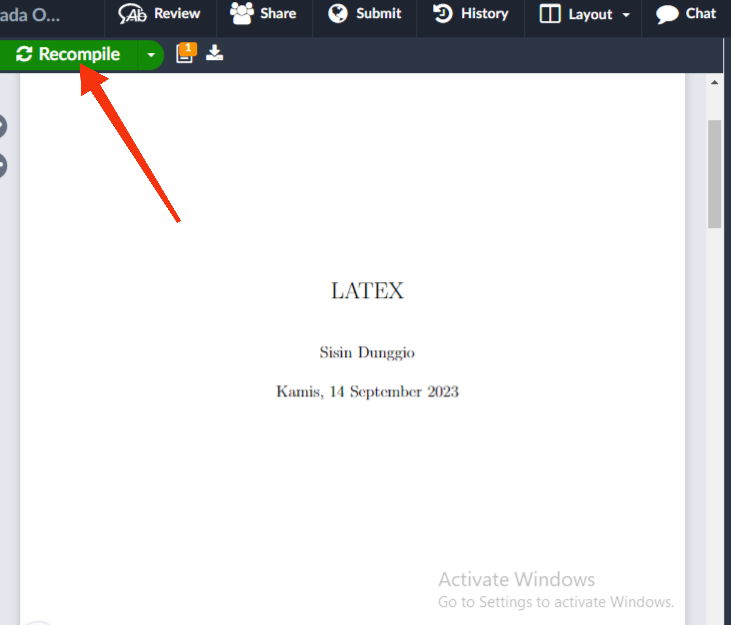This screenshot has width=731, height=625.
Task: Click the project title ending in "ada O..."
Action: [30, 15]
